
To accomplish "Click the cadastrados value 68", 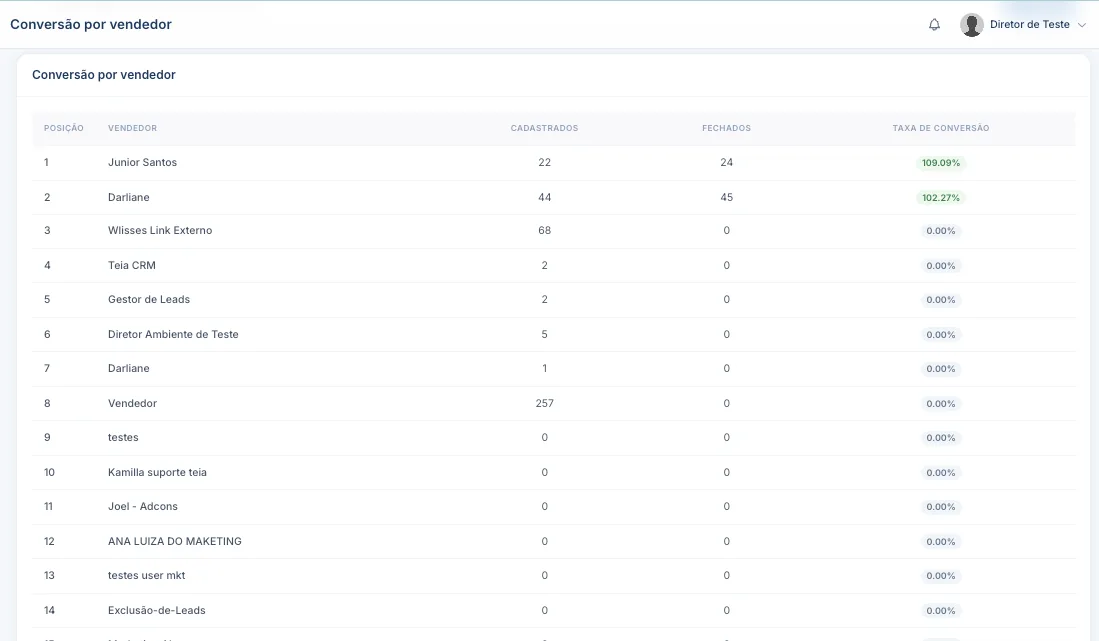I will 545,230.
